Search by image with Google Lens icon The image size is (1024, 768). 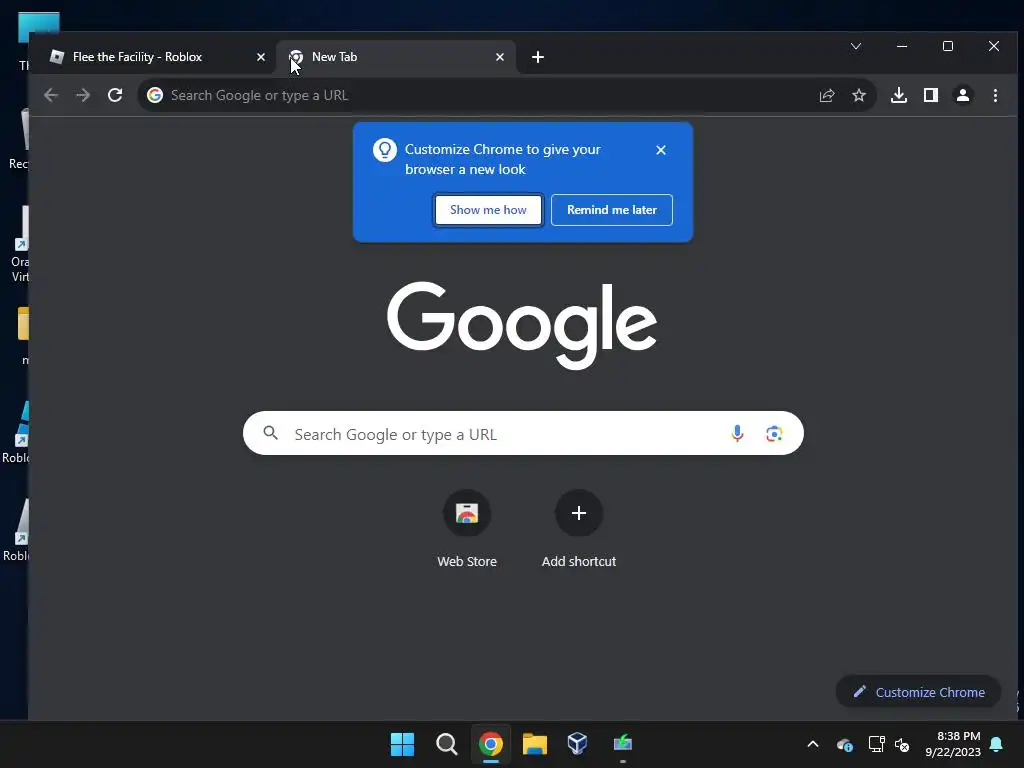point(774,434)
